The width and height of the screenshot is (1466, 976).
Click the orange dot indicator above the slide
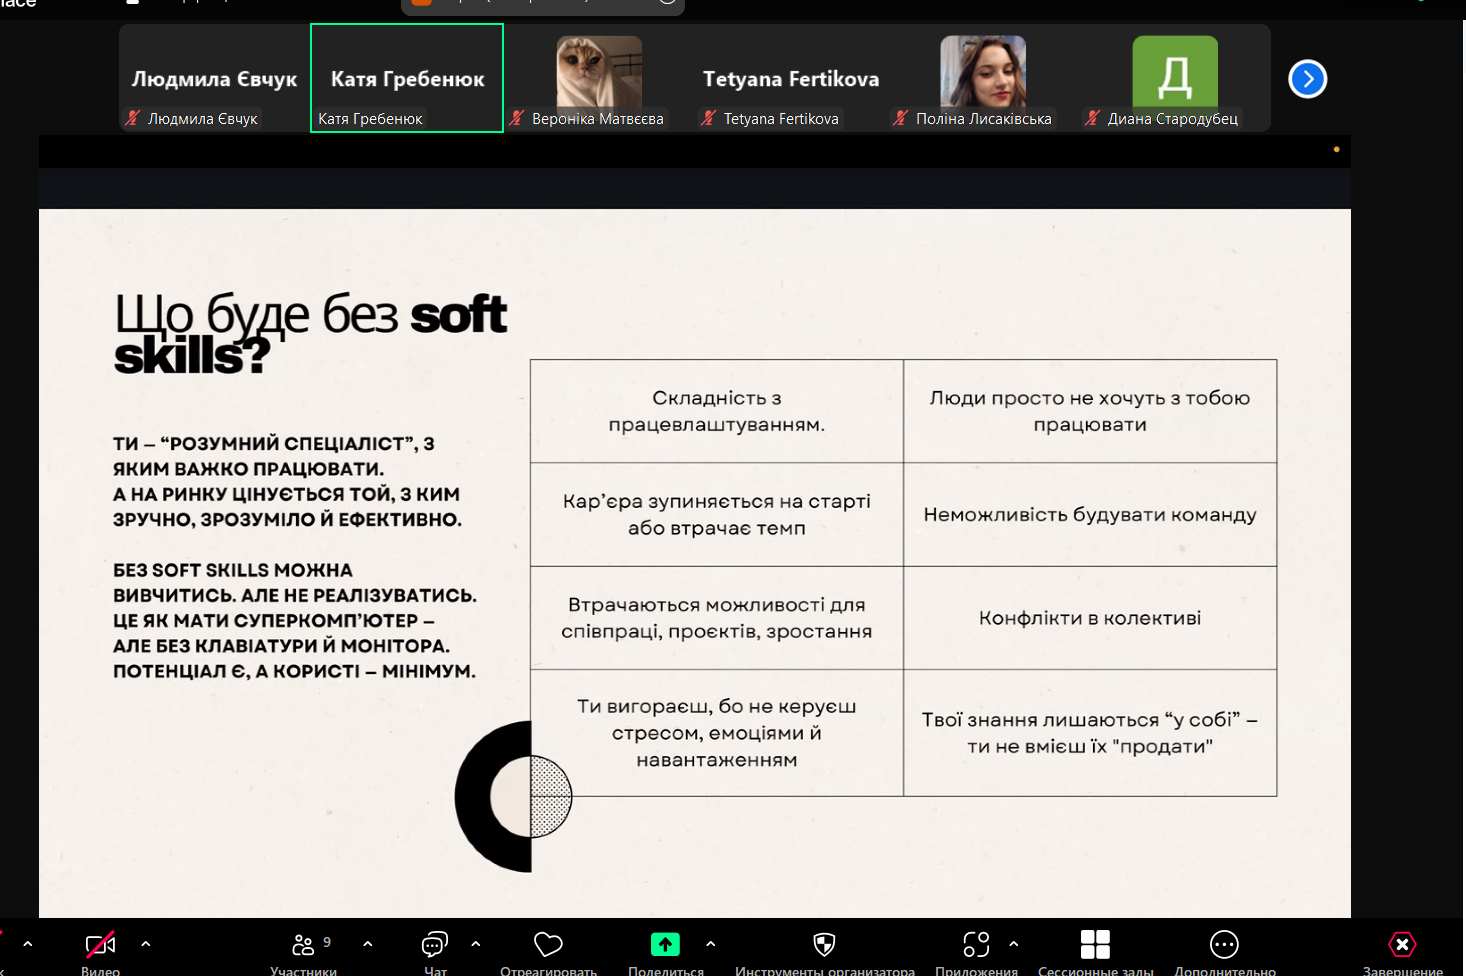(1336, 149)
